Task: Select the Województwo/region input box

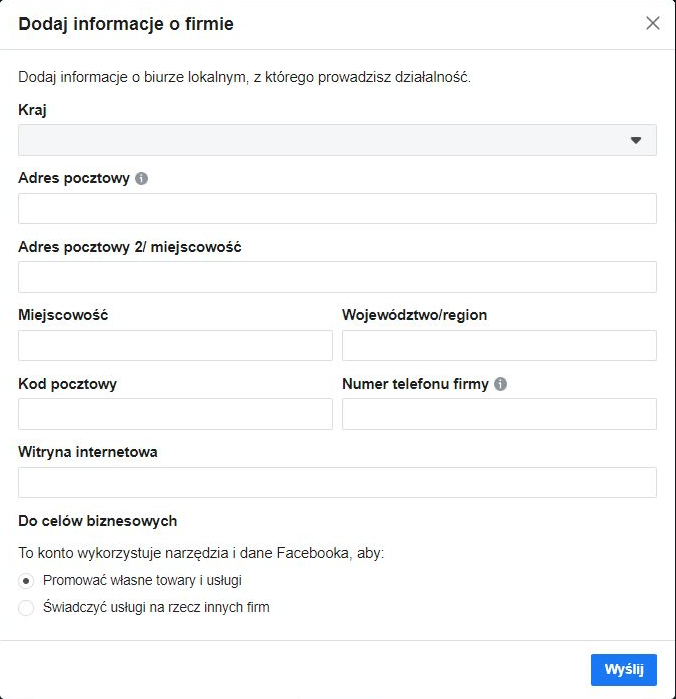Action: 499,345
